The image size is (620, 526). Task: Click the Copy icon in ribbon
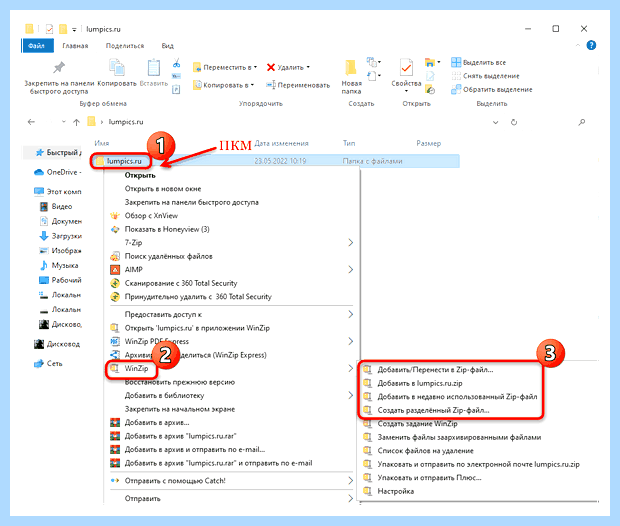(117, 67)
